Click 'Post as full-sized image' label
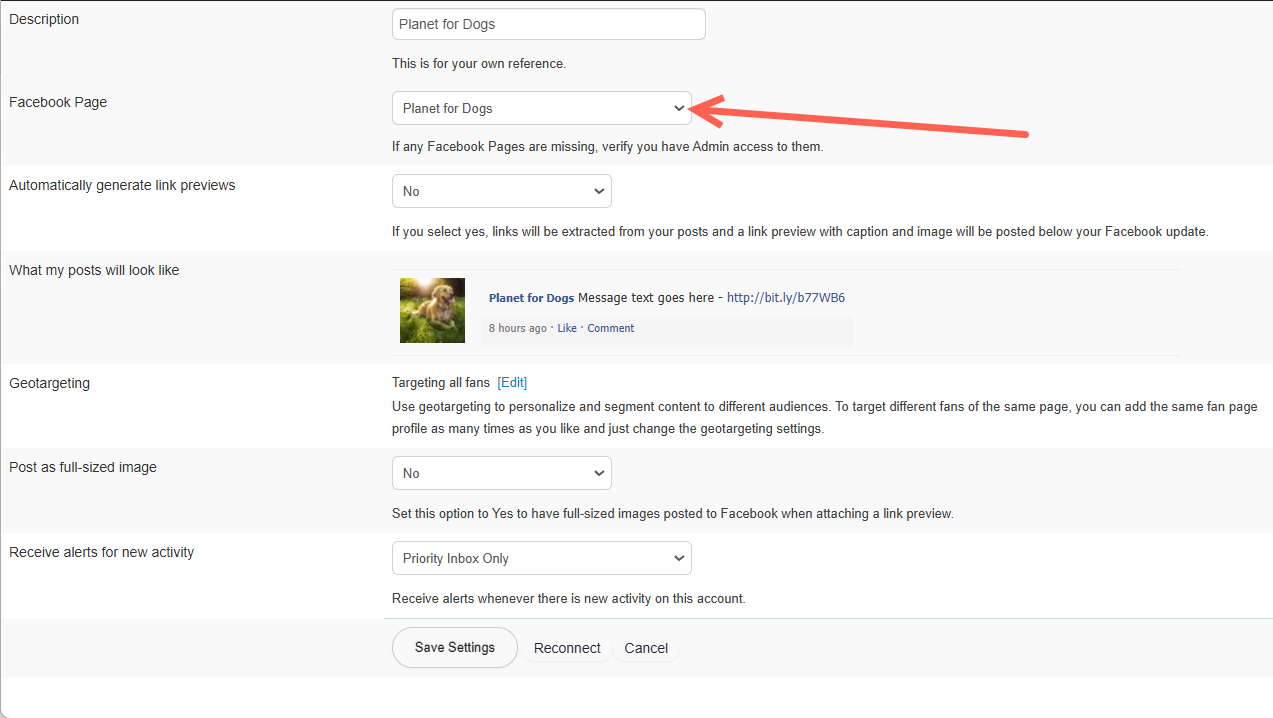The width and height of the screenshot is (1273, 718). (x=83, y=467)
